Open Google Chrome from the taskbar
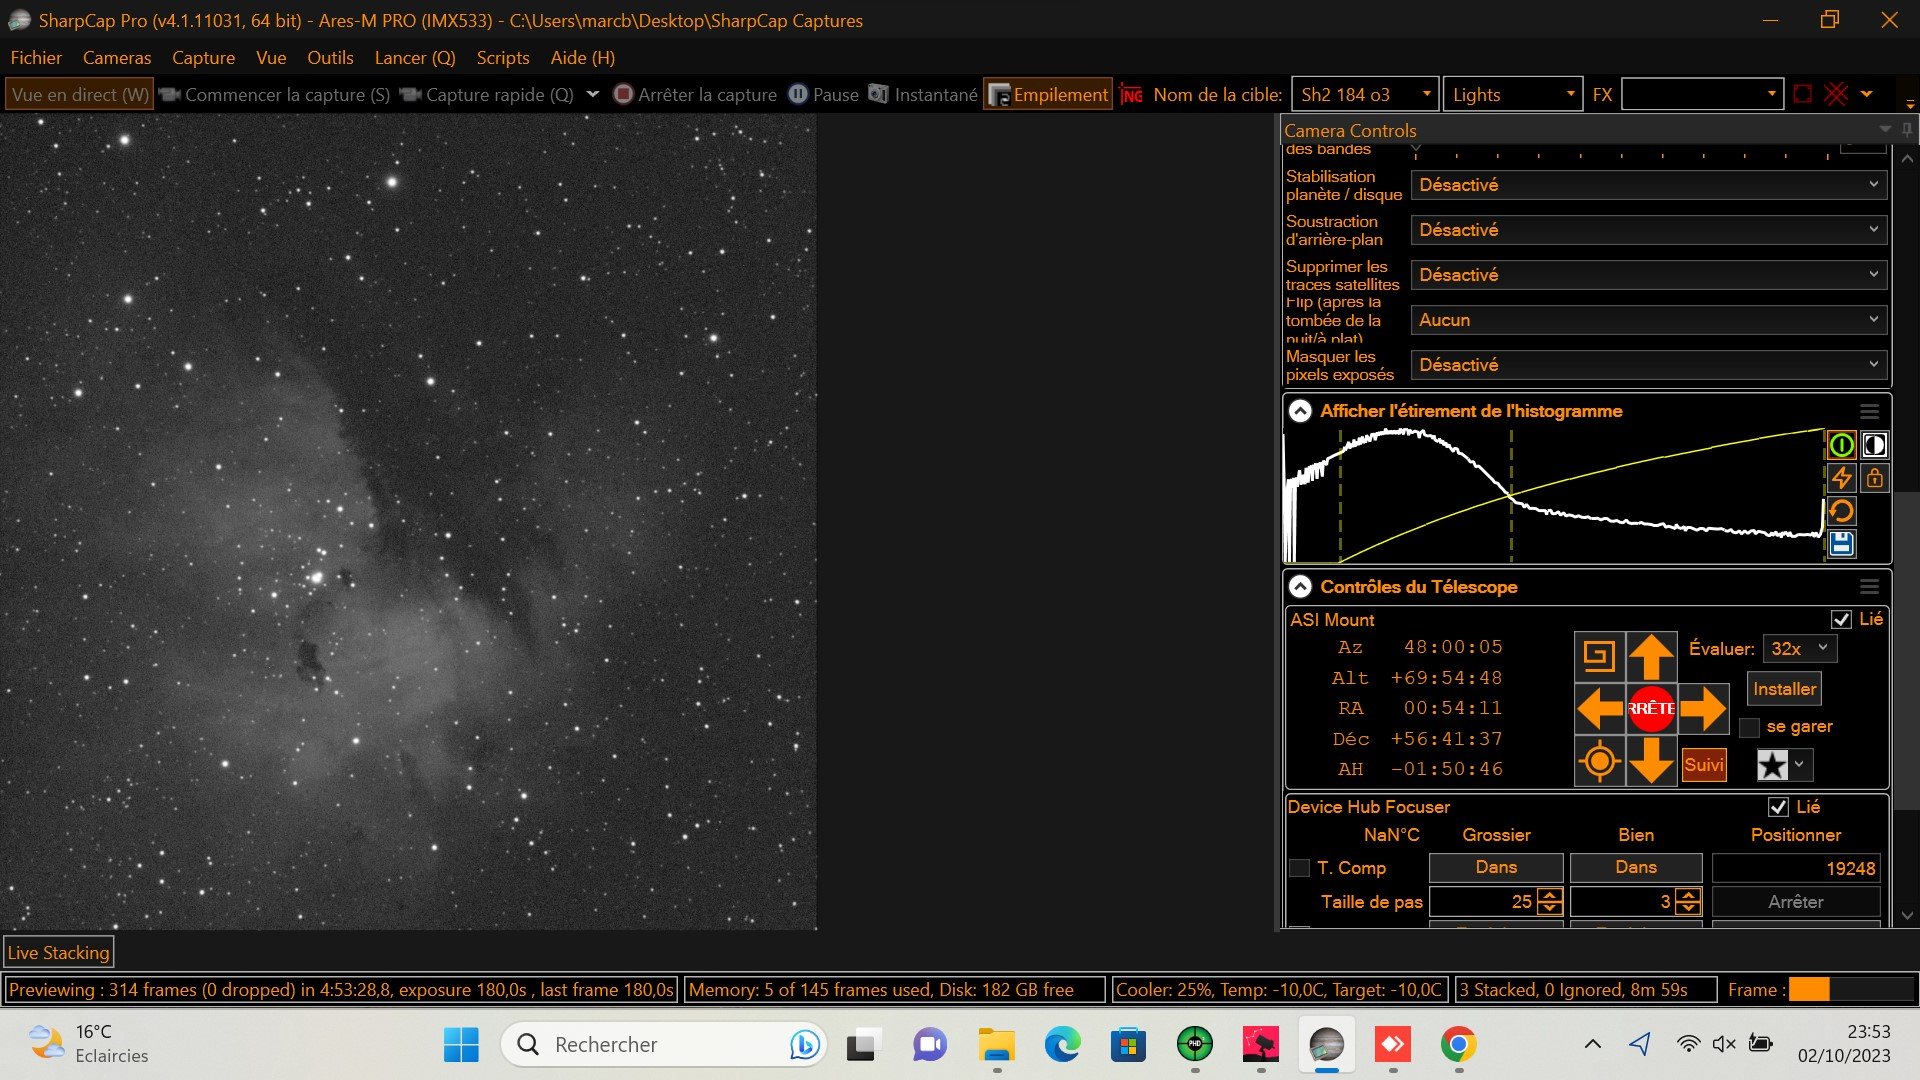The height and width of the screenshot is (1080, 1920). 1458,1045
